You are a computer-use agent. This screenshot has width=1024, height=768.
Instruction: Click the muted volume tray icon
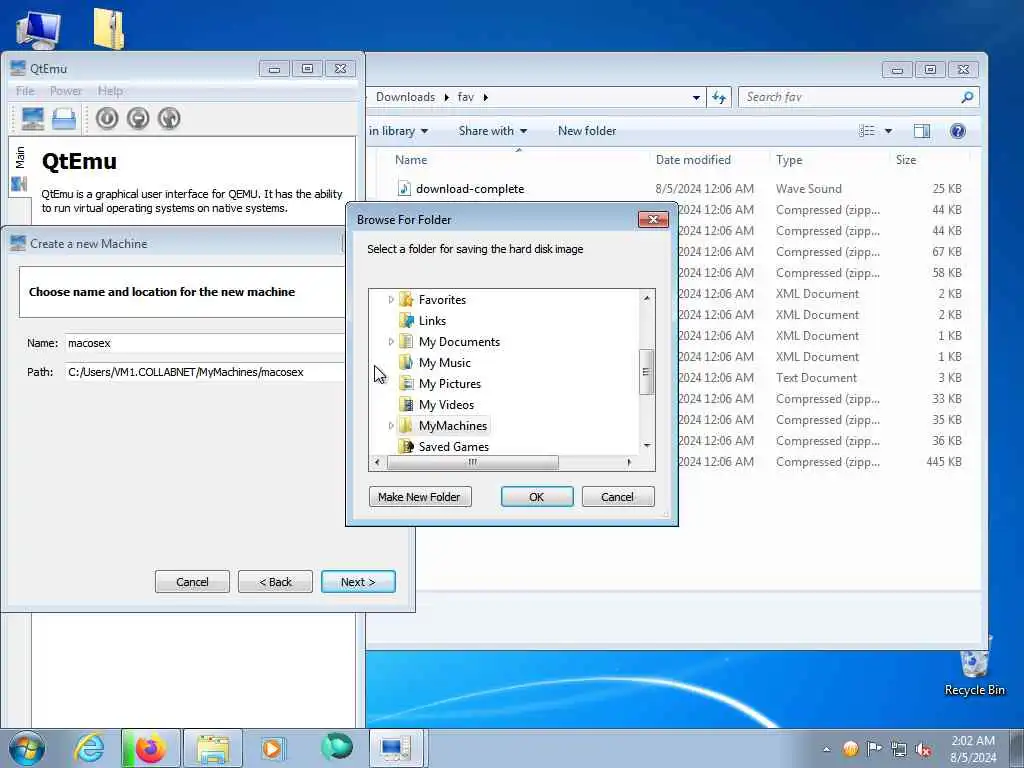[x=923, y=749]
